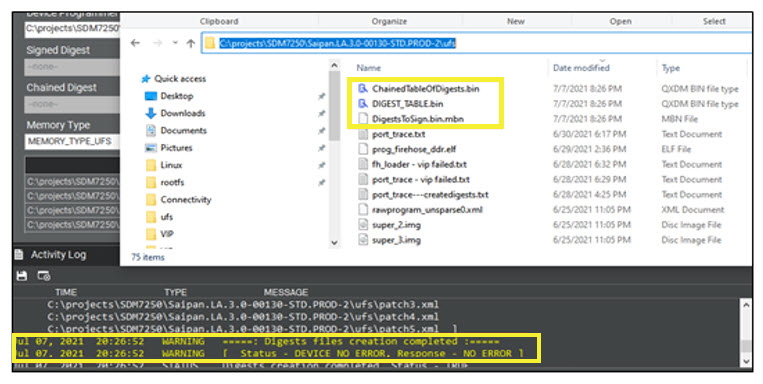Click the rawprogram_unsparse0.xml file icon
The image size is (763, 384).
[x=363, y=210]
